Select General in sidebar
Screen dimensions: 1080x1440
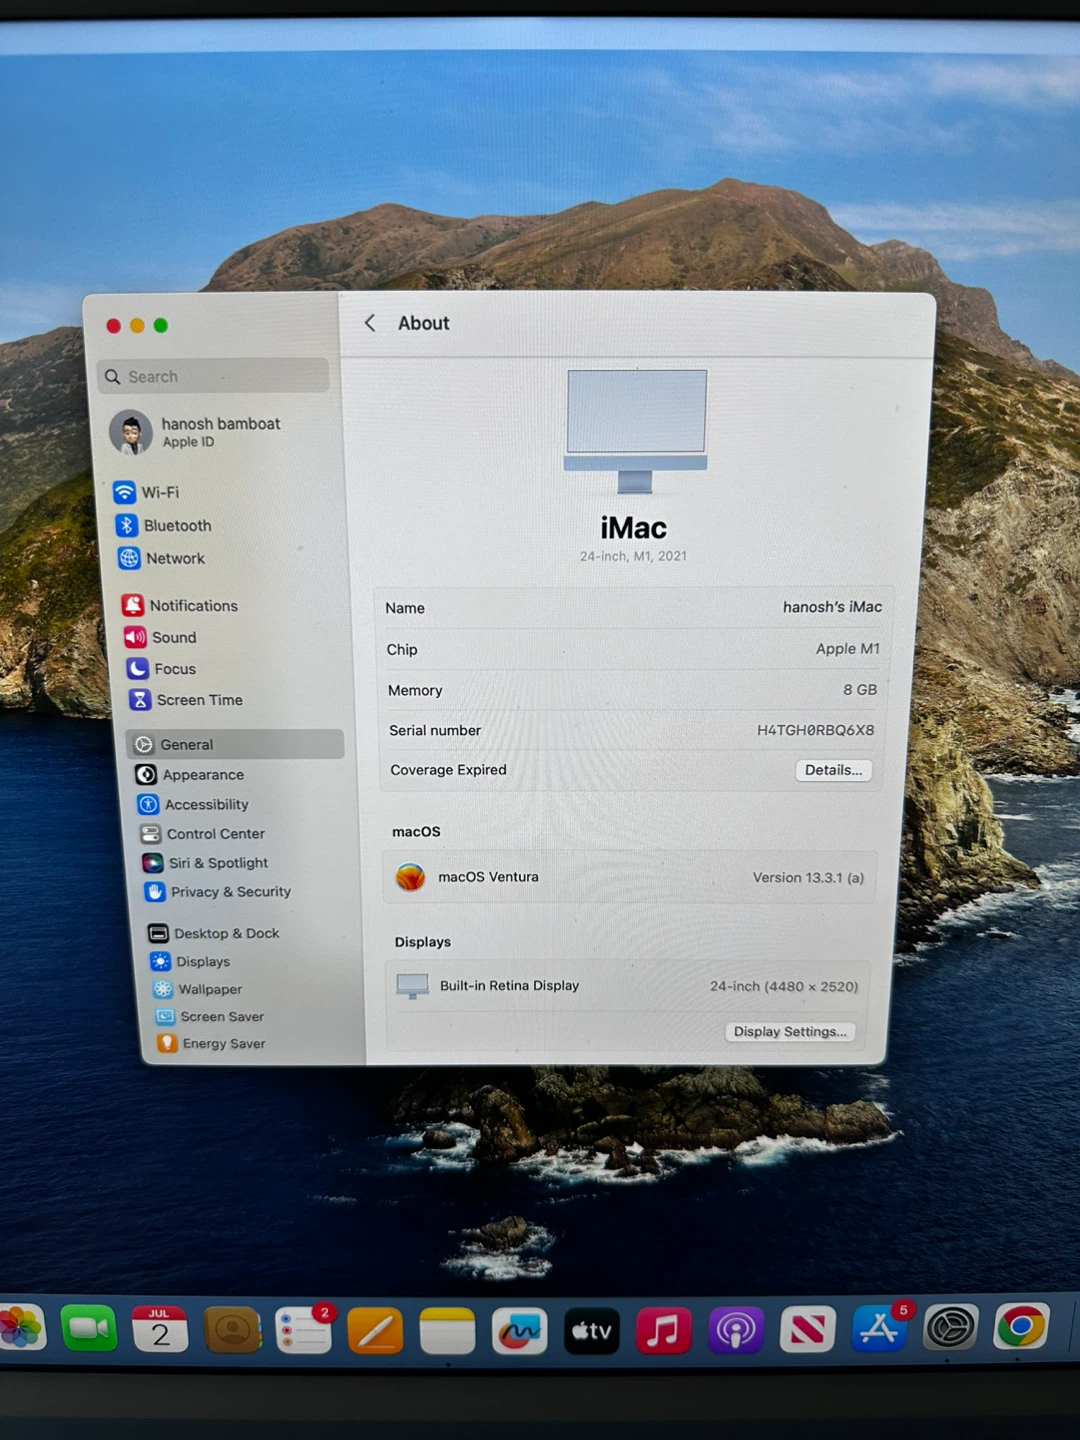pyautogui.click(x=236, y=744)
